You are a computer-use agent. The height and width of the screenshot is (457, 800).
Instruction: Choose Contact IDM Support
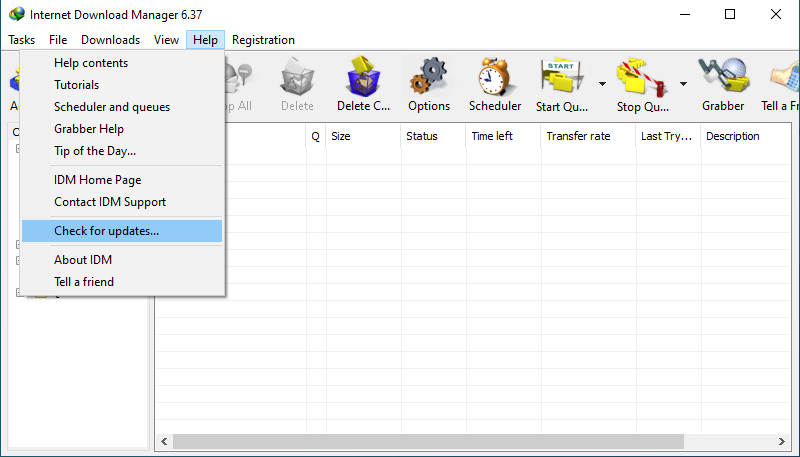click(x=122, y=201)
